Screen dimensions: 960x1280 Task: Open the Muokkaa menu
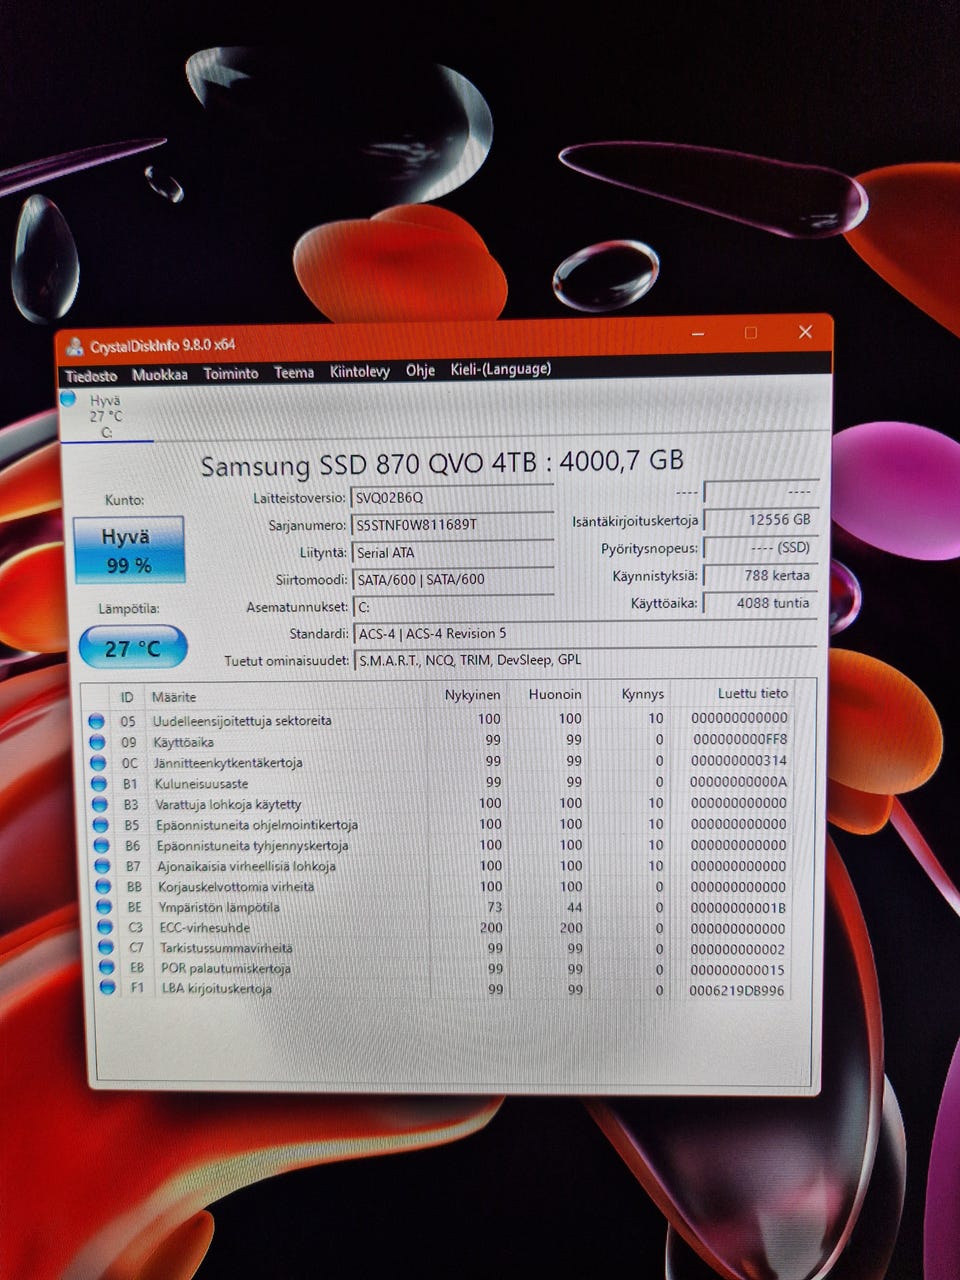160,375
